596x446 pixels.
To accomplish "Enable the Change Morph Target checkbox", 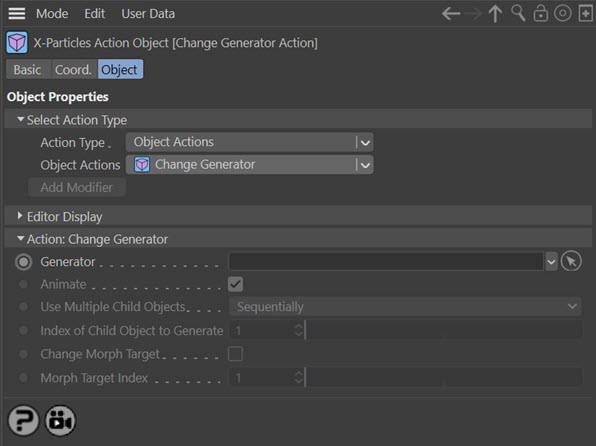I will click(x=235, y=354).
